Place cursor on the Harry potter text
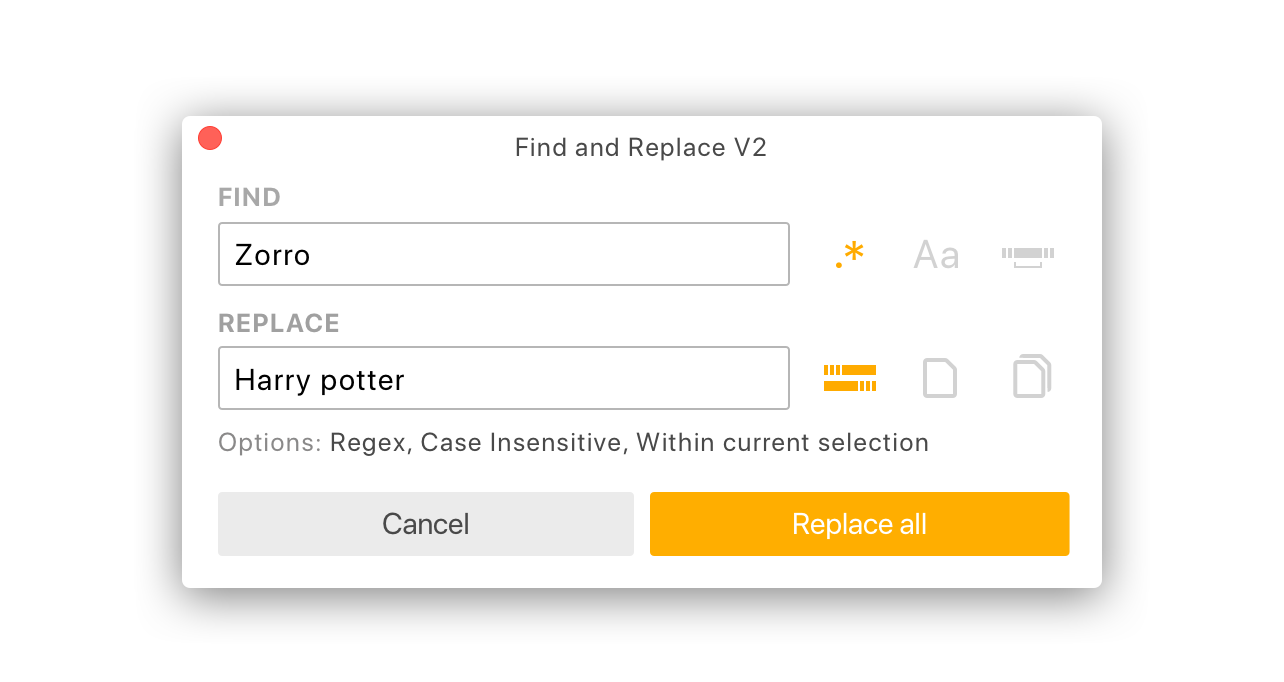This screenshot has width=1284, height=682. [x=319, y=380]
